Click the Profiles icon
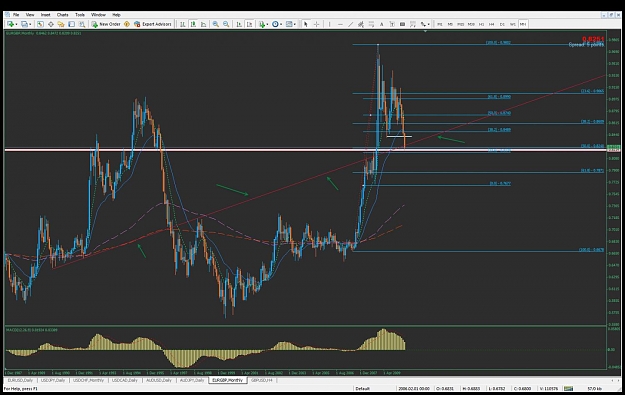This screenshot has height=395, width=625. (x=24, y=24)
